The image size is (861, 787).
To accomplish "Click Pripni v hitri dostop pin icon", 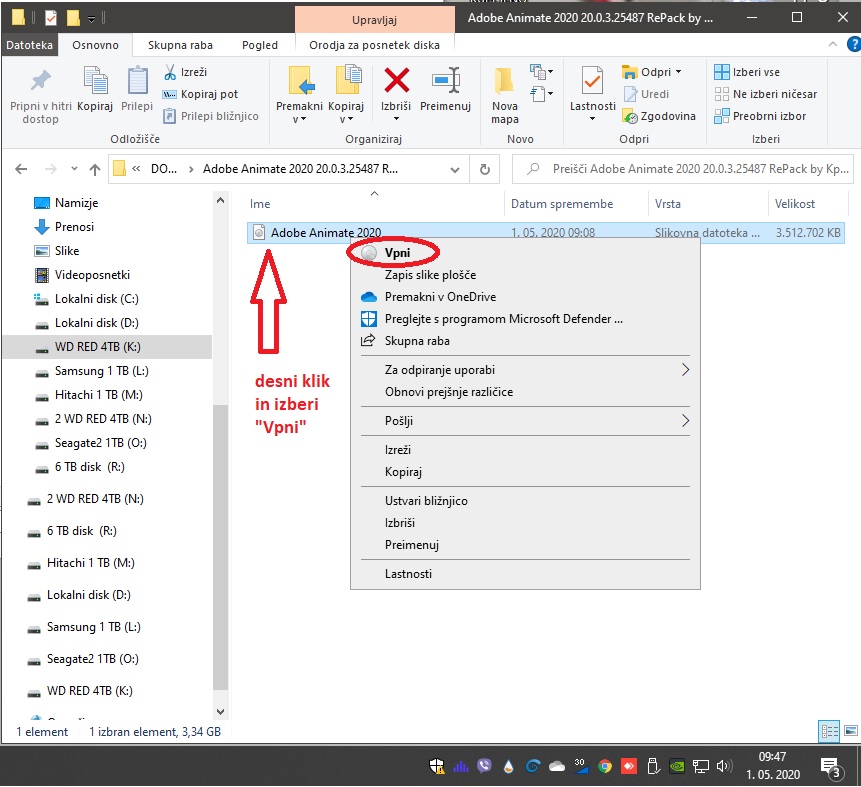I will click(41, 81).
